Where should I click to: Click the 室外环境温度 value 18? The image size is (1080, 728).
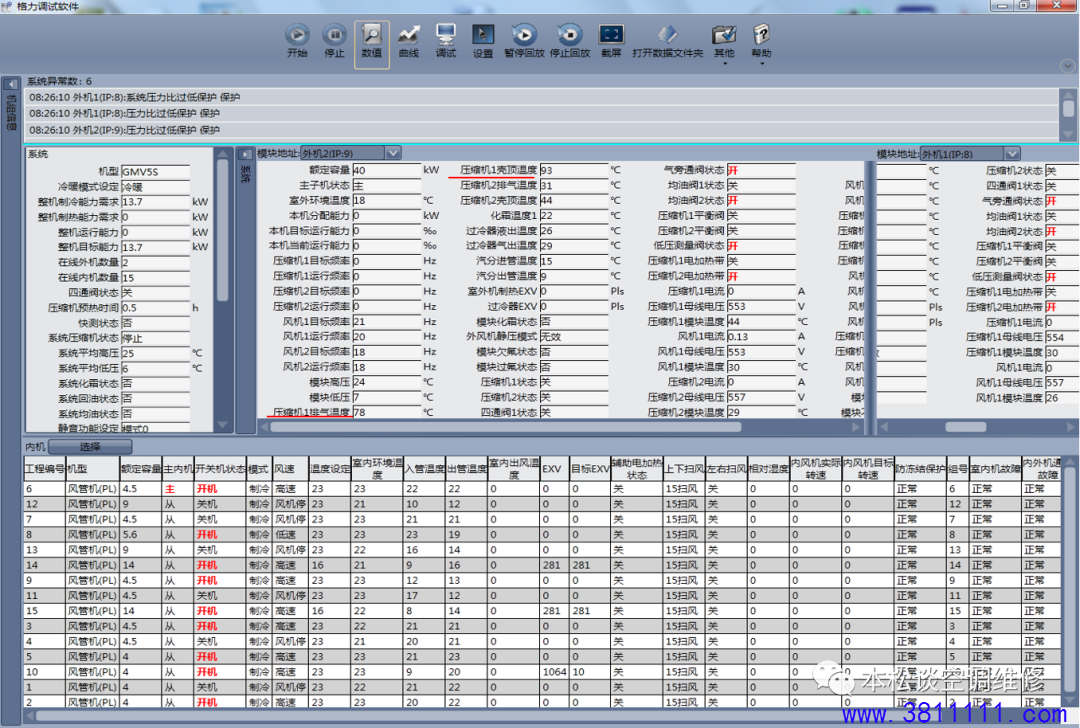click(386, 200)
